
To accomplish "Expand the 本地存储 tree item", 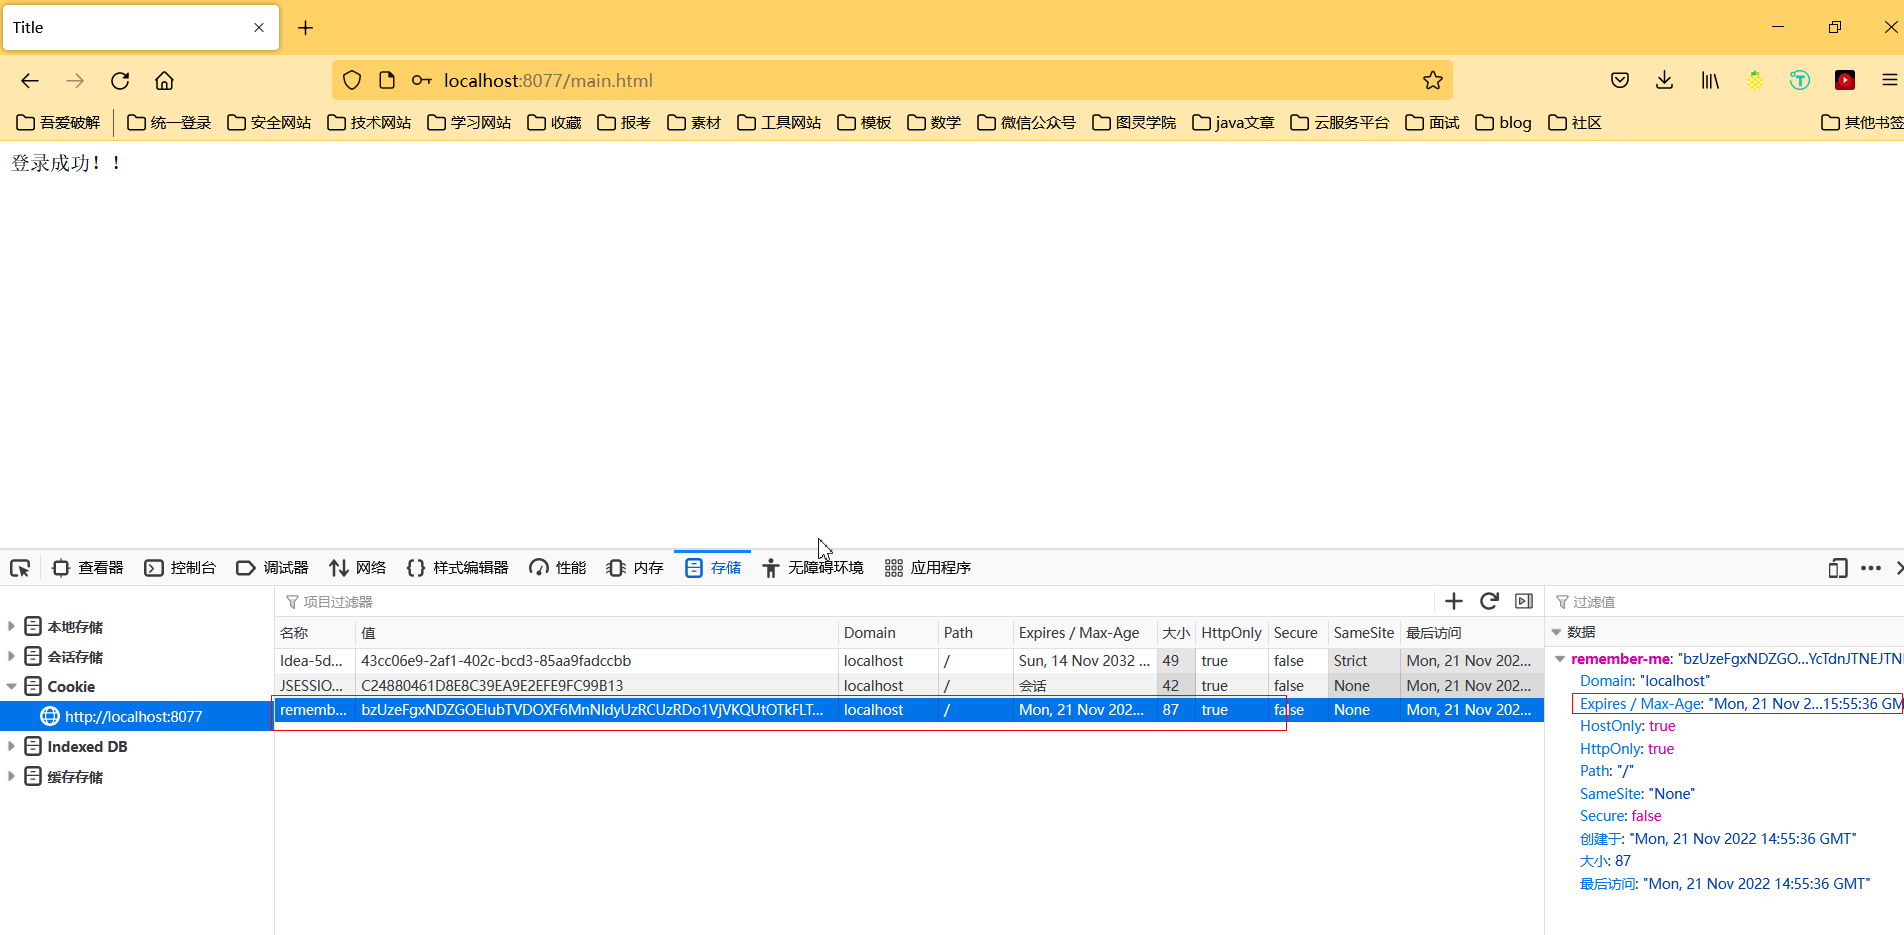I will click(x=12, y=625).
